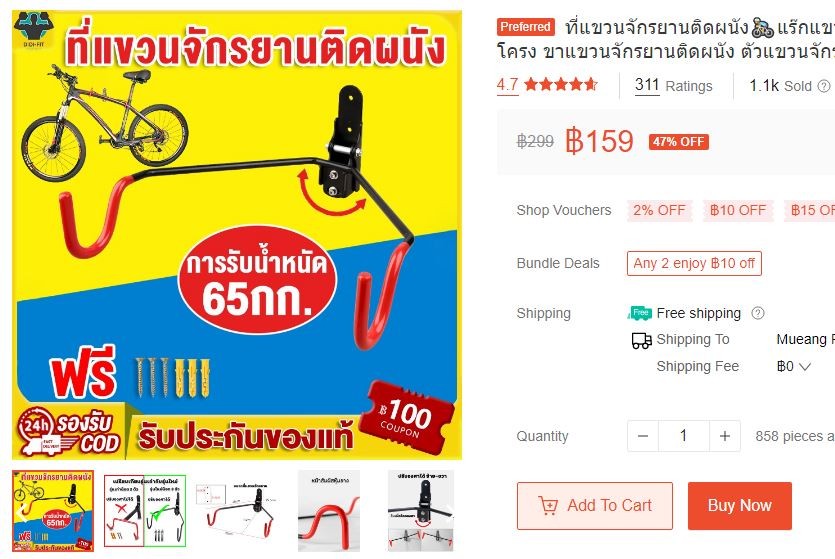Click the five star rating icons
Image resolution: width=835 pixels, height=559 pixels.
[561, 85]
